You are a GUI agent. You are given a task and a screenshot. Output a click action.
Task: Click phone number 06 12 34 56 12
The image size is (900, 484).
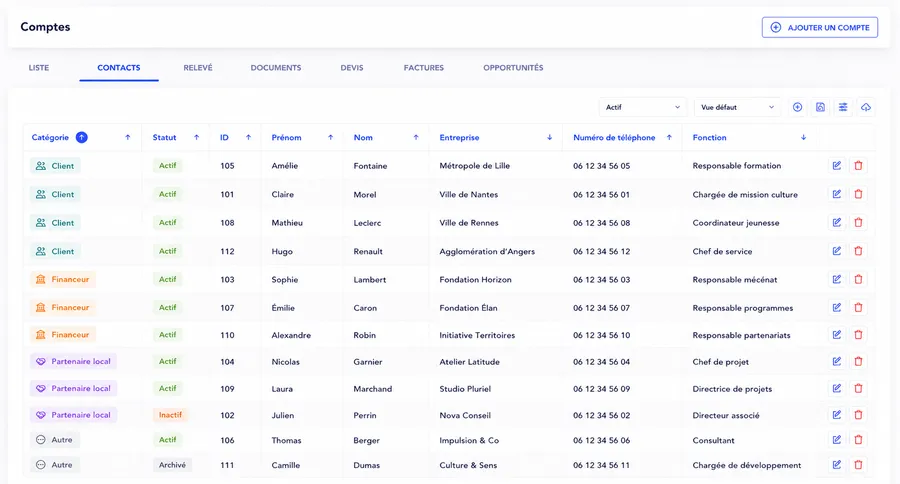tap(602, 251)
